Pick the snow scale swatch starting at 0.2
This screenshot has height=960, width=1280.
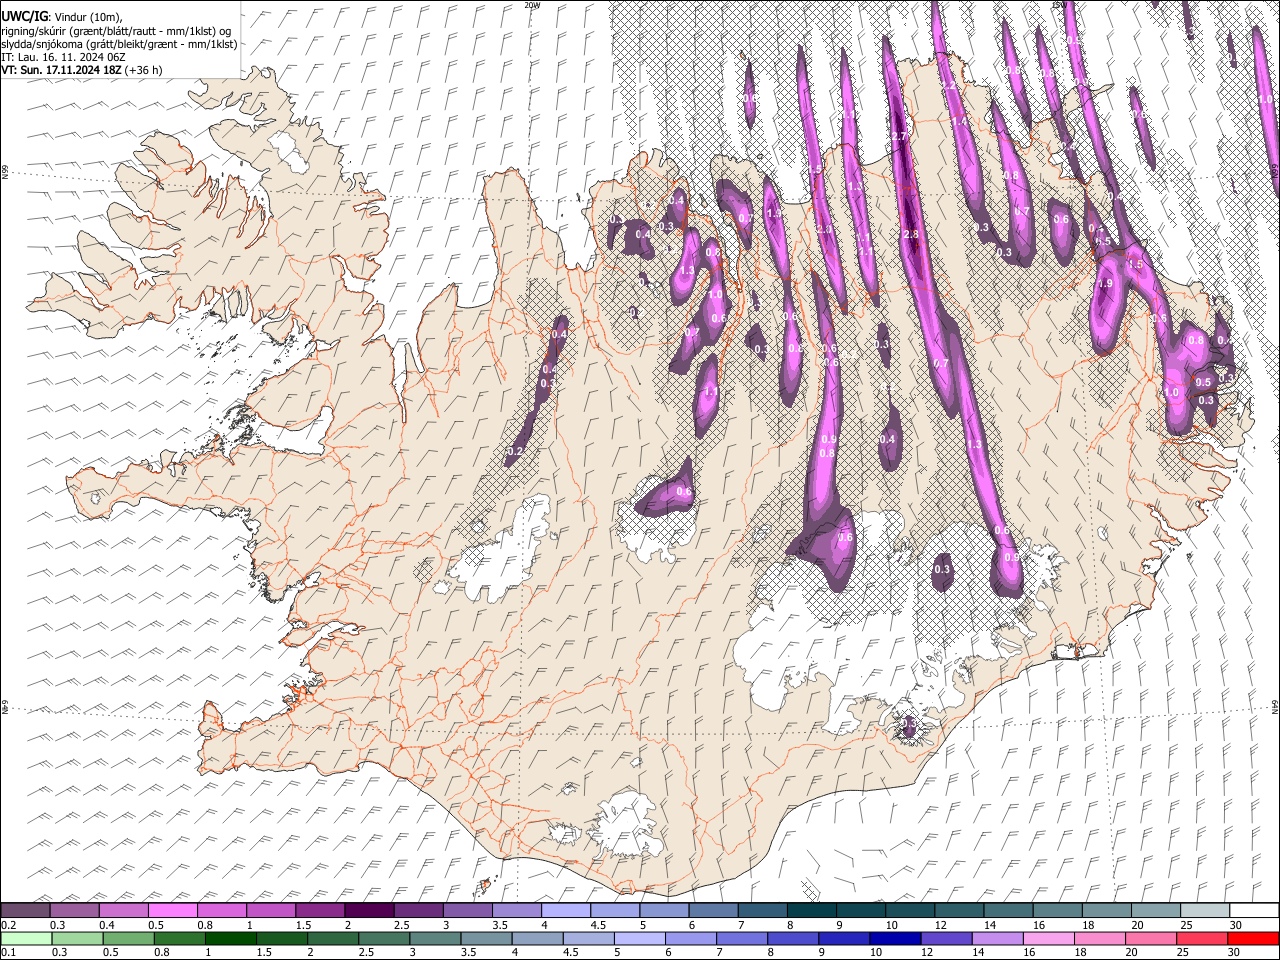pos(25,910)
